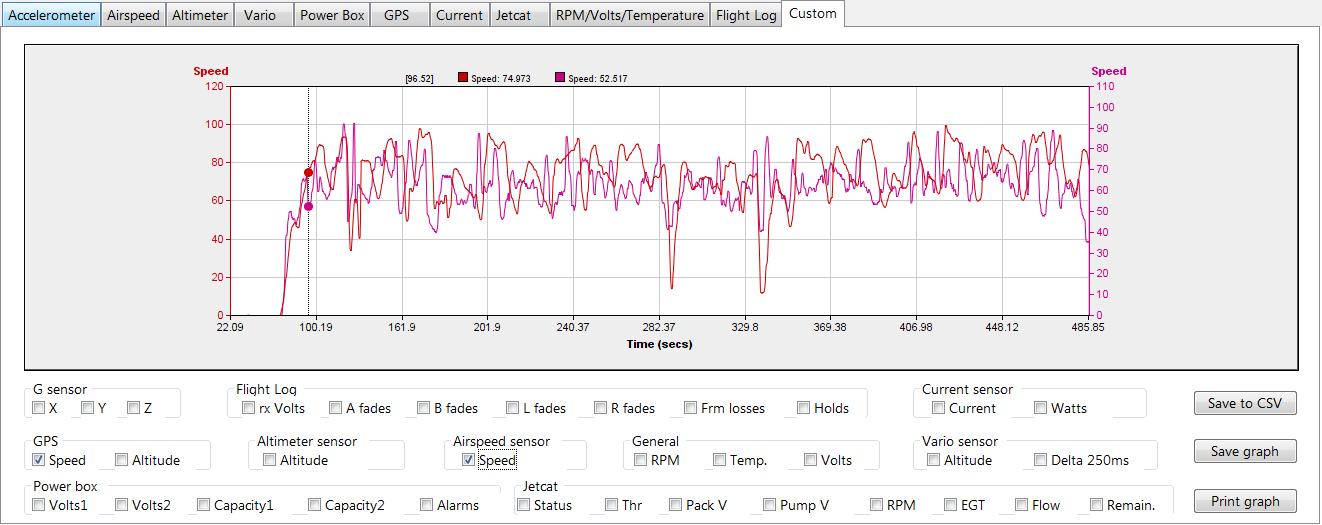Select the Flight Log tab
Image resolution: width=1322 pixels, height=525 pixels.
coord(746,15)
